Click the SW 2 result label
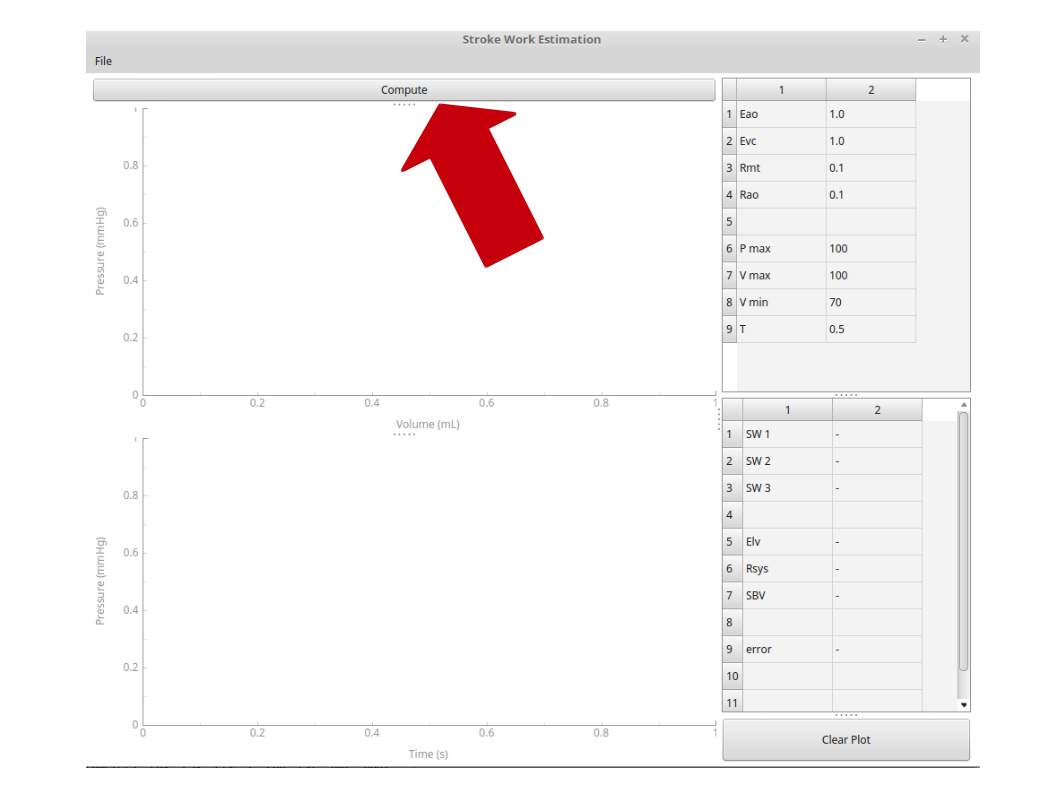The height and width of the screenshot is (794, 1058). pyautogui.click(x=787, y=461)
